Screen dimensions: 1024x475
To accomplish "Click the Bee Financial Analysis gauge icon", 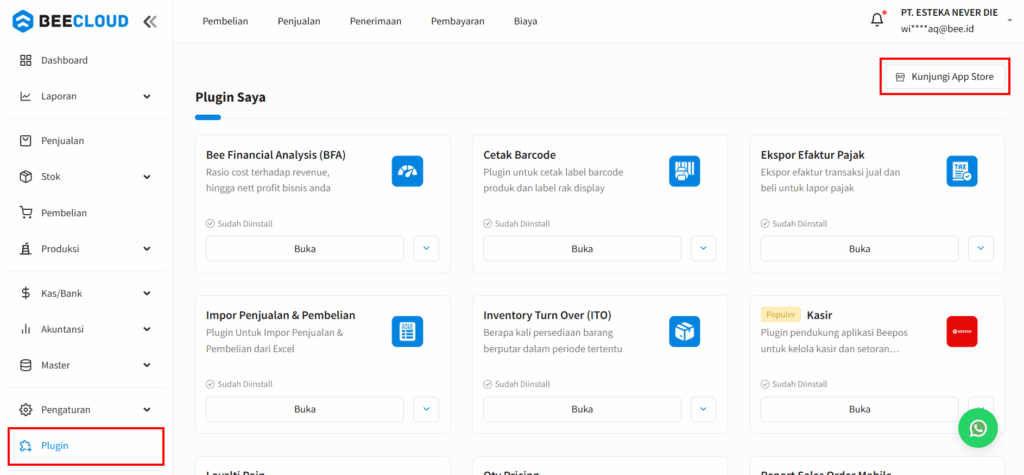I will click(x=408, y=171).
